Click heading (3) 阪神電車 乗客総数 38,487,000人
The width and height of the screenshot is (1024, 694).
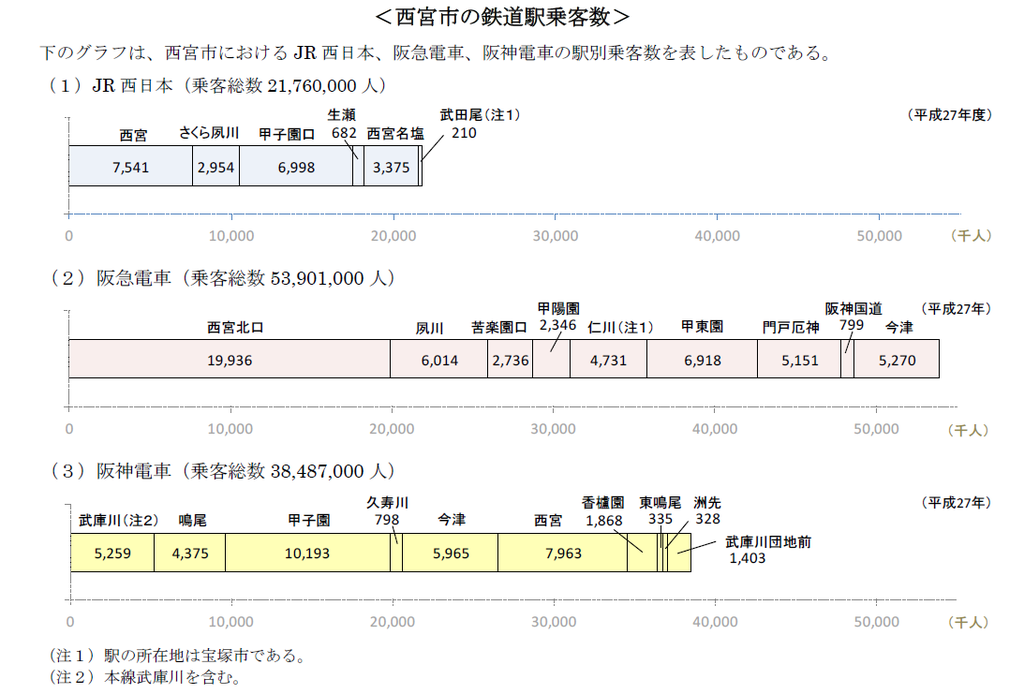pos(223,471)
